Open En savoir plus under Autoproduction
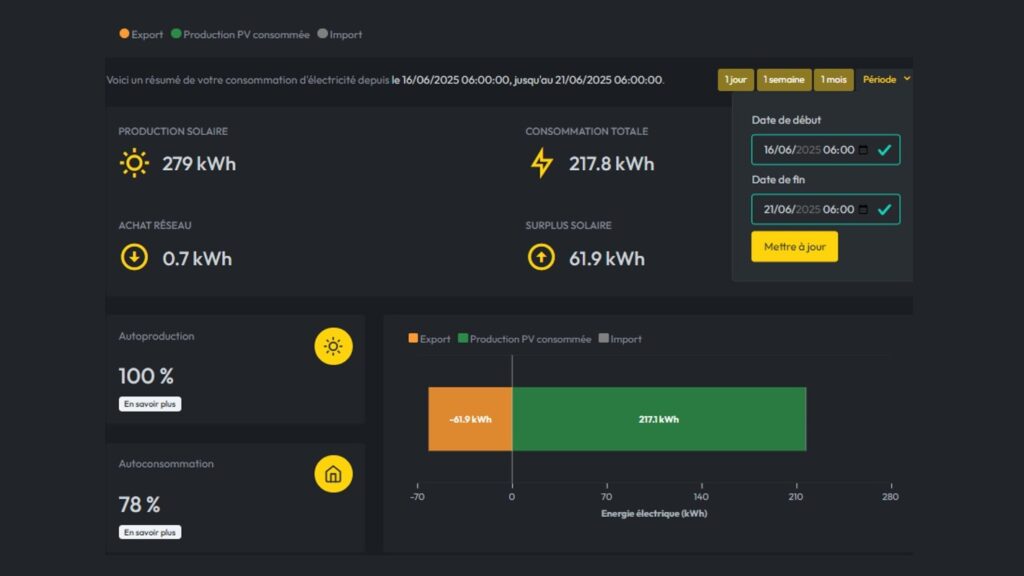 [150, 404]
